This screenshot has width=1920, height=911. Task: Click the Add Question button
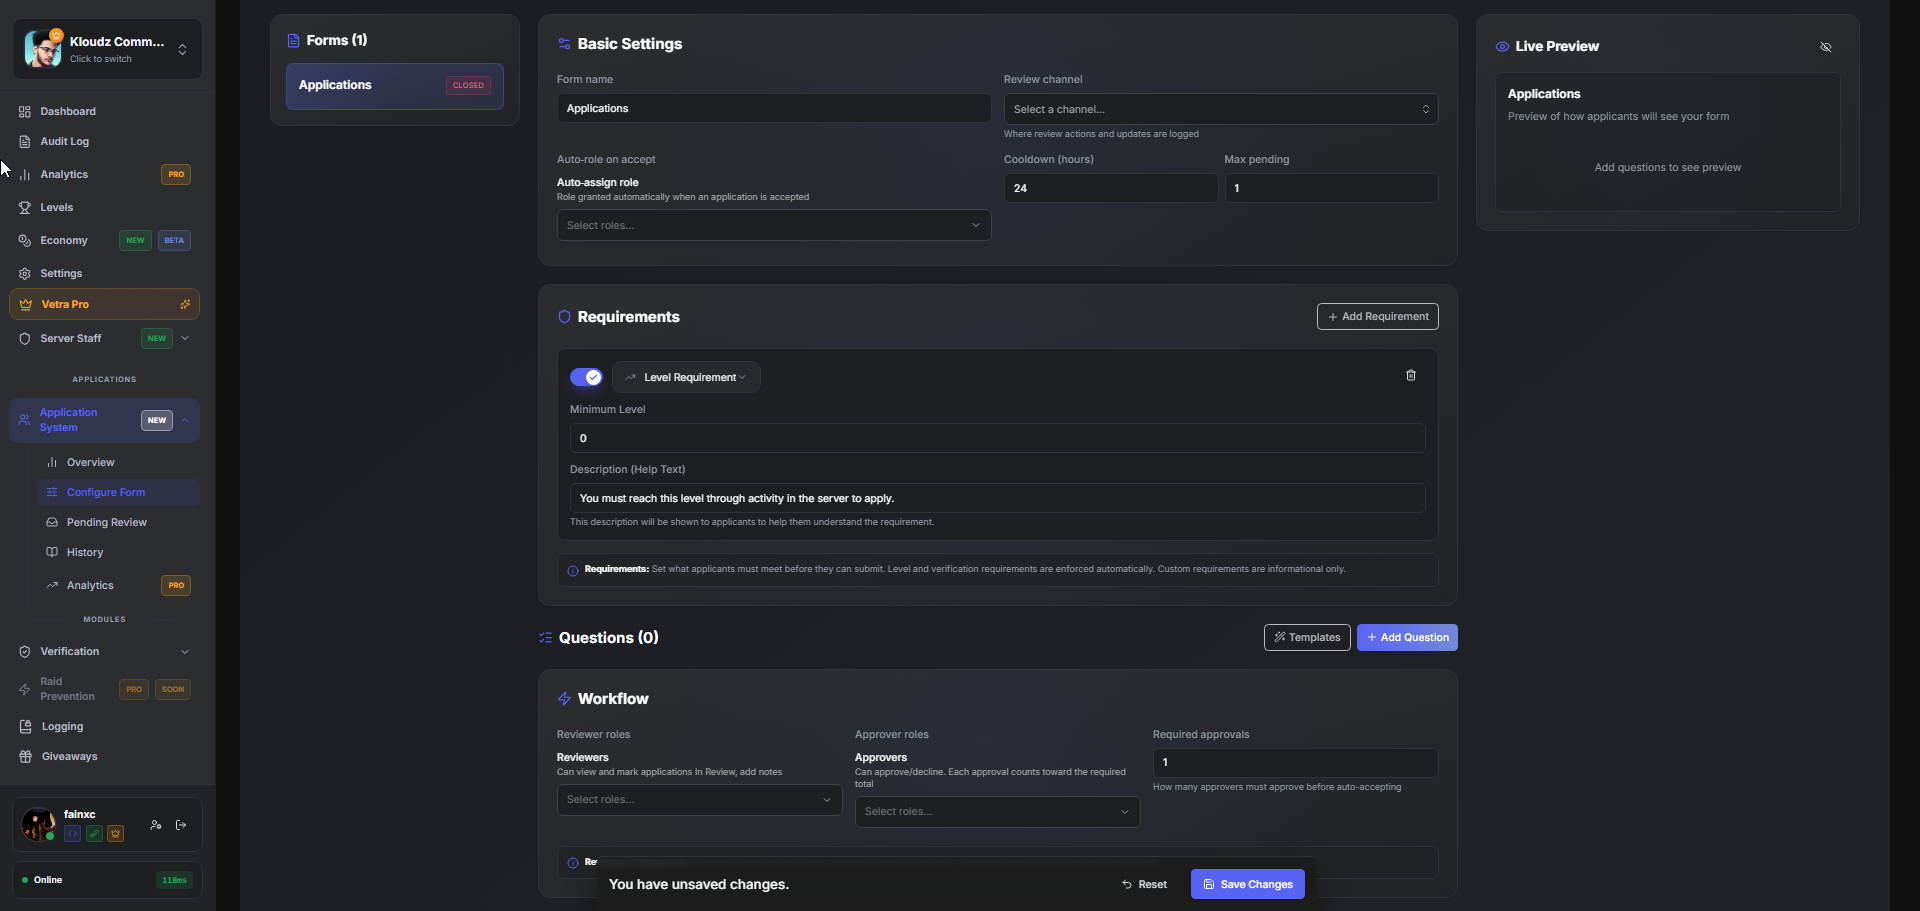(x=1407, y=637)
